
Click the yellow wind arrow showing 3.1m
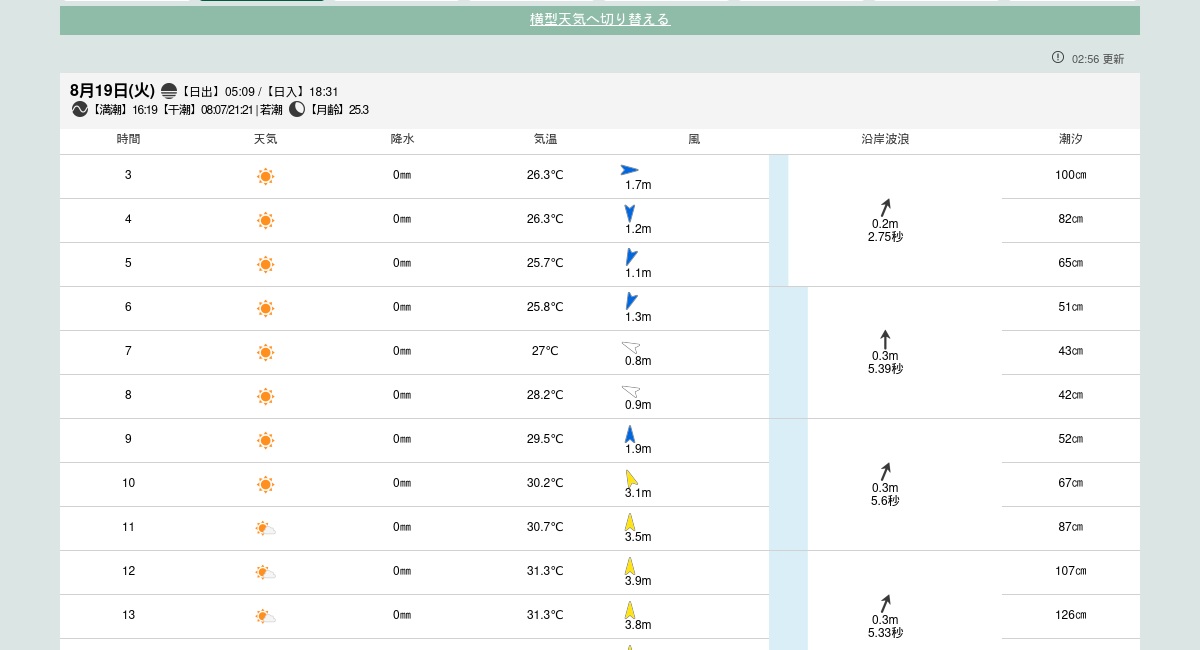tap(632, 478)
